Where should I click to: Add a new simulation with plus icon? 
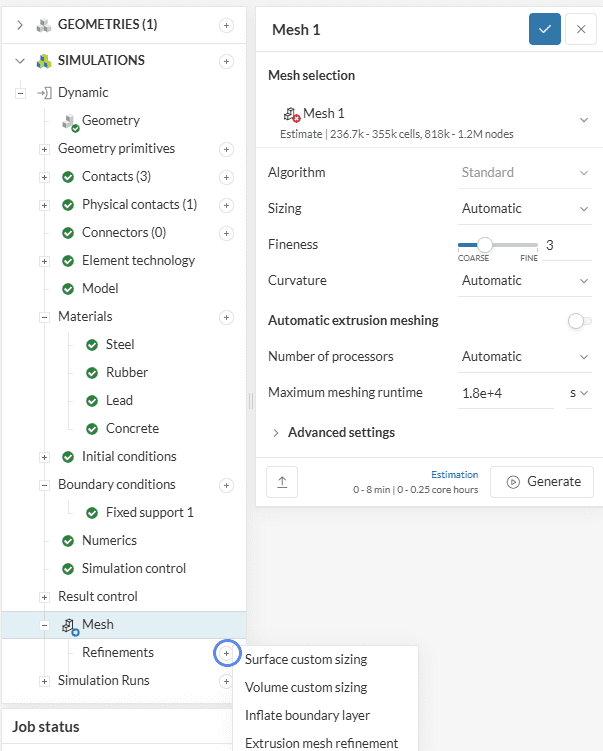pos(227,61)
